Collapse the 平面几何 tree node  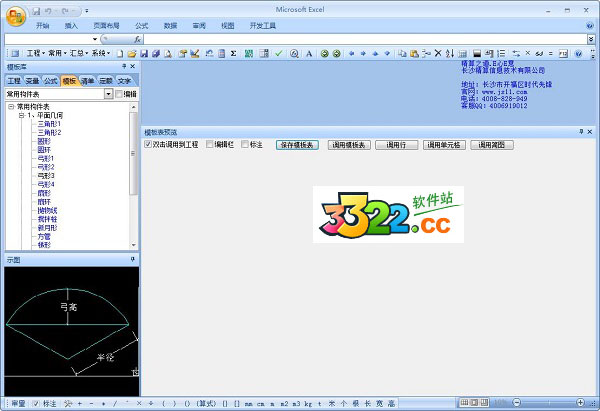[x=21, y=115]
